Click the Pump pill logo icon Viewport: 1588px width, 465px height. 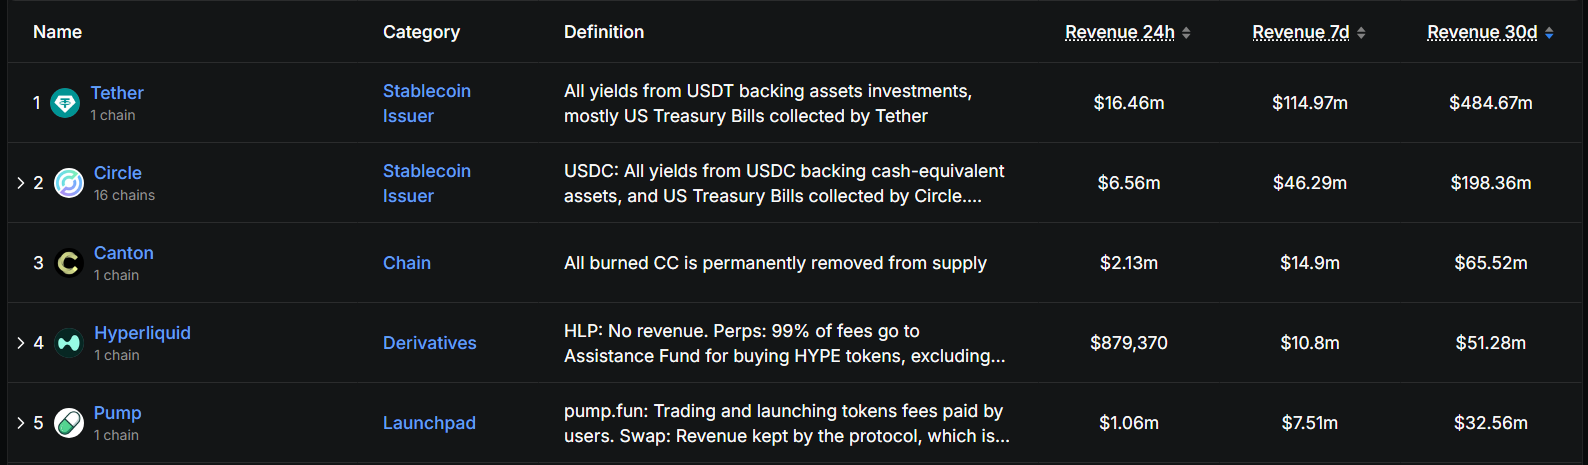(x=68, y=423)
